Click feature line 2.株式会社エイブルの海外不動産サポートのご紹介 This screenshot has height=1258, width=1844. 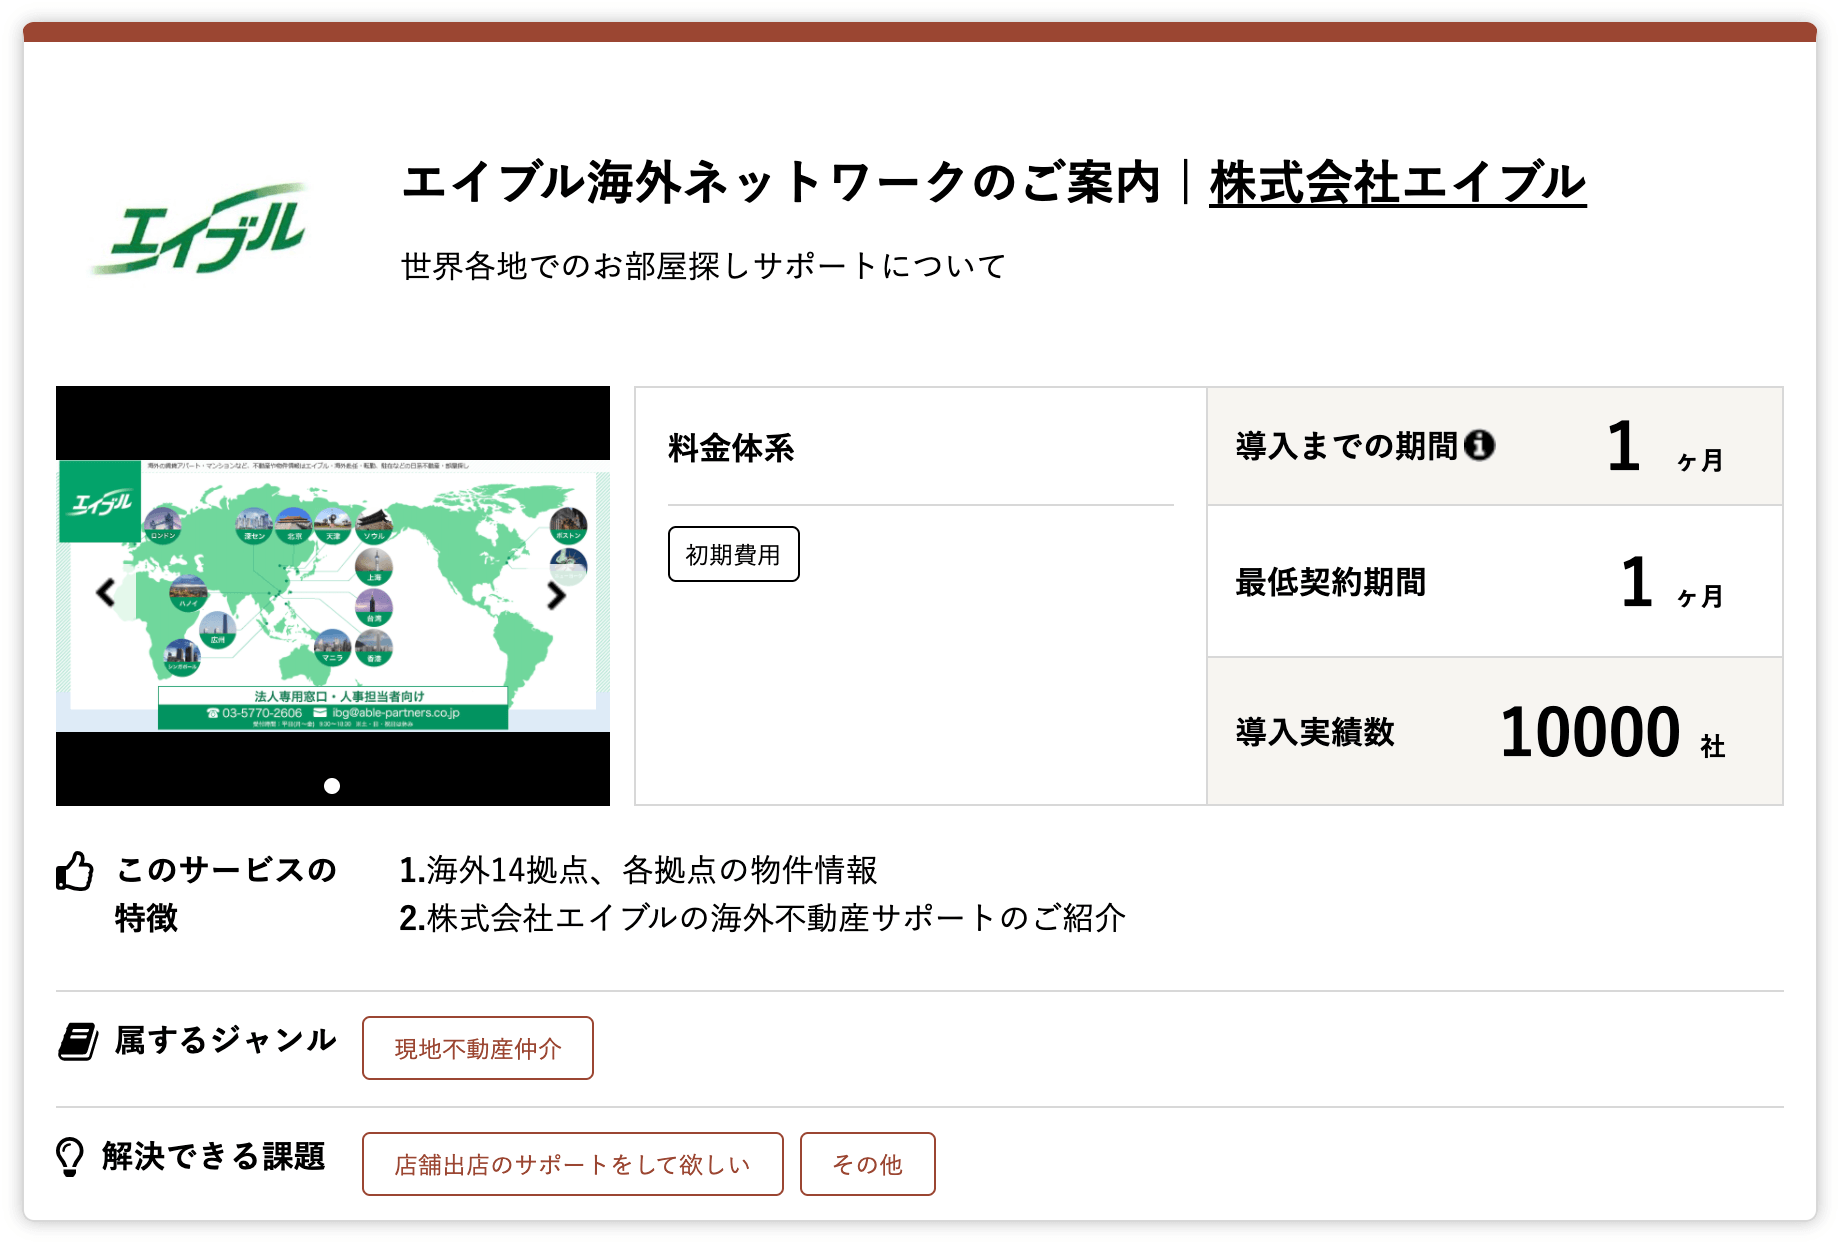click(x=762, y=918)
